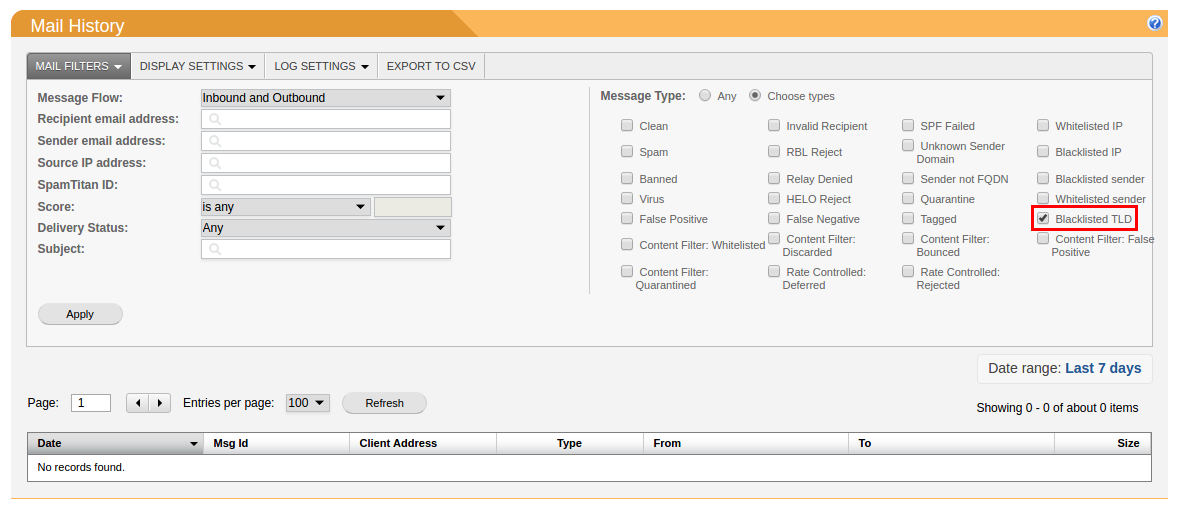Tick the Quarantine checkbox

908,199
